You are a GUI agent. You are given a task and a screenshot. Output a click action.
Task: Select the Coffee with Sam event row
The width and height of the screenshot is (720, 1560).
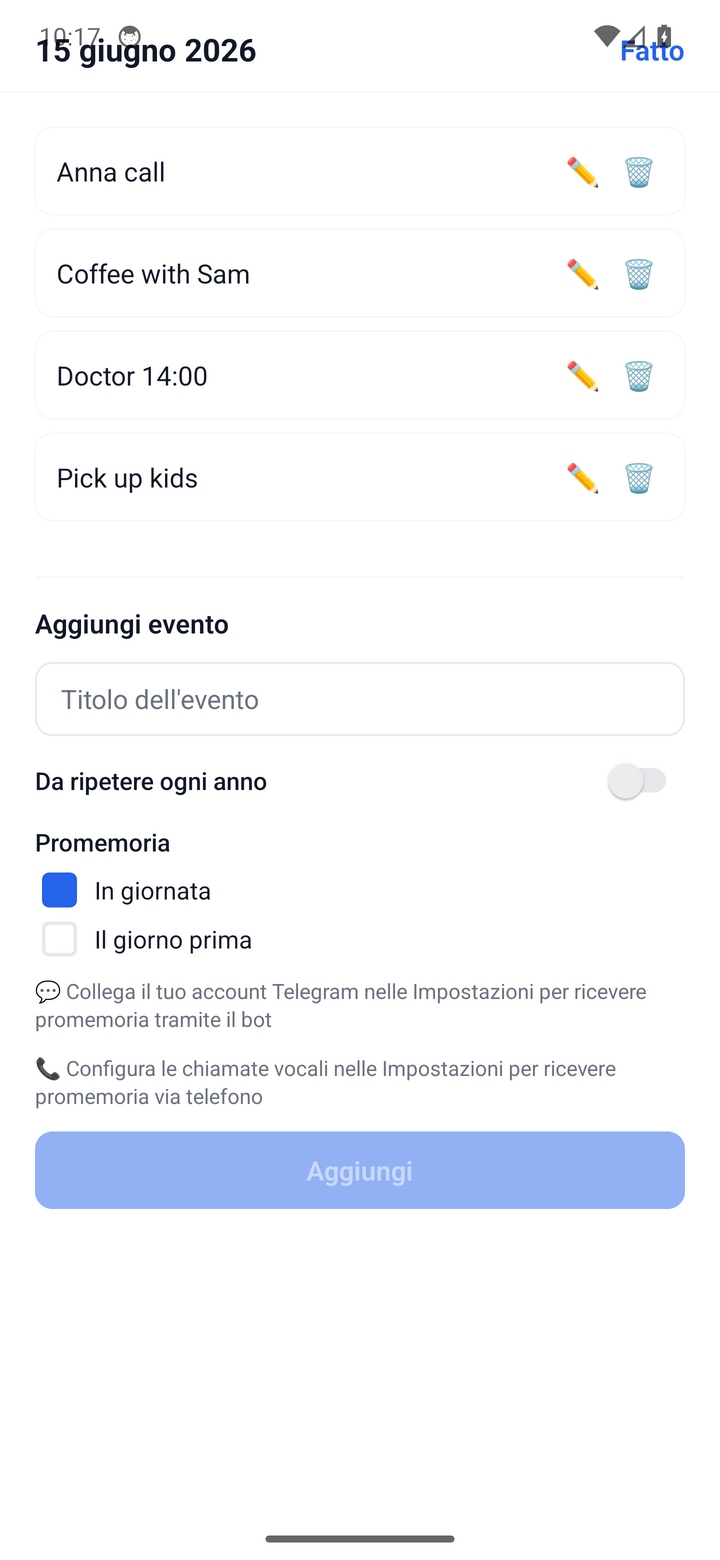360,273
